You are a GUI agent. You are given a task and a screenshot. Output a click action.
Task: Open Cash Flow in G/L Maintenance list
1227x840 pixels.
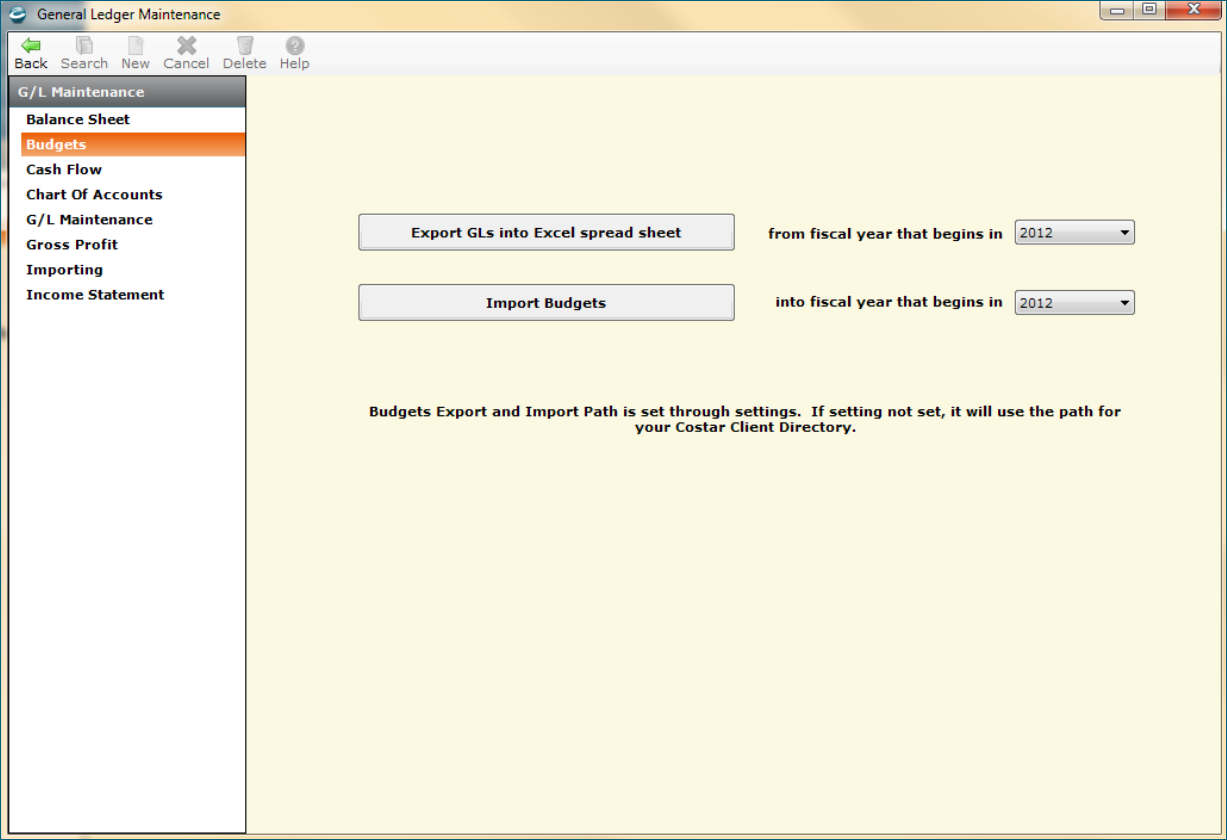pyautogui.click(x=133, y=169)
